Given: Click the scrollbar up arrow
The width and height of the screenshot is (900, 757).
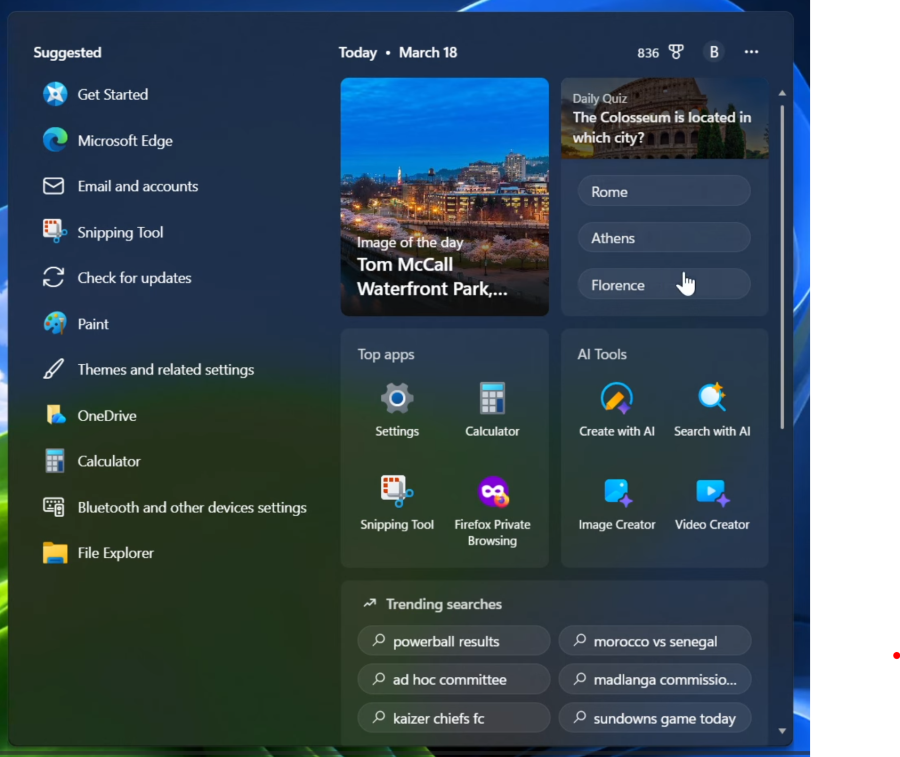Looking at the screenshot, I should point(782,93).
